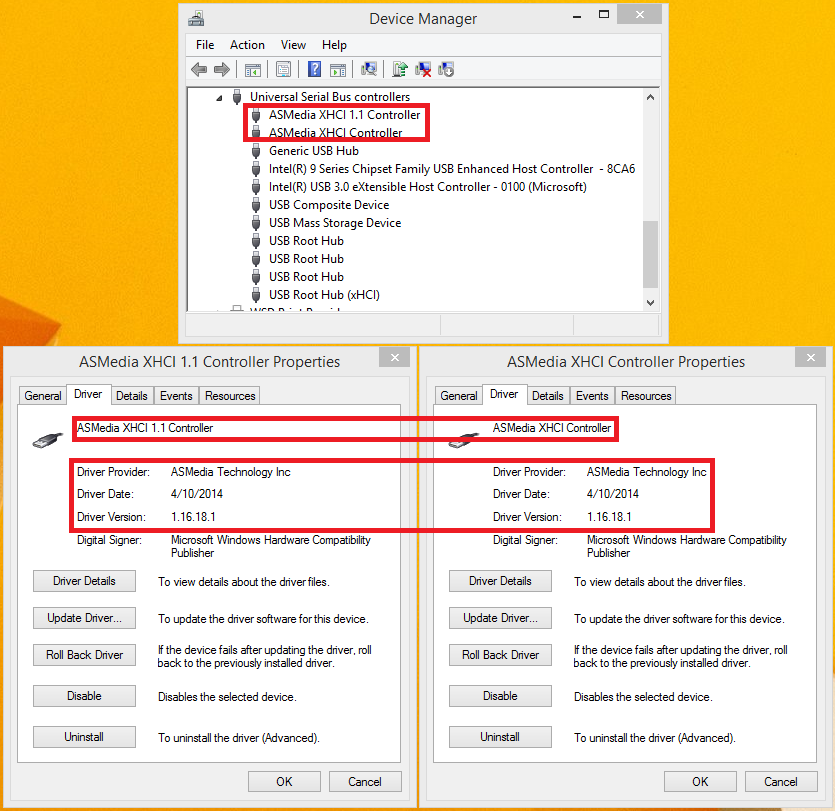
Task: Select USB Root Hub (xHCI) entry
Action: [324, 295]
